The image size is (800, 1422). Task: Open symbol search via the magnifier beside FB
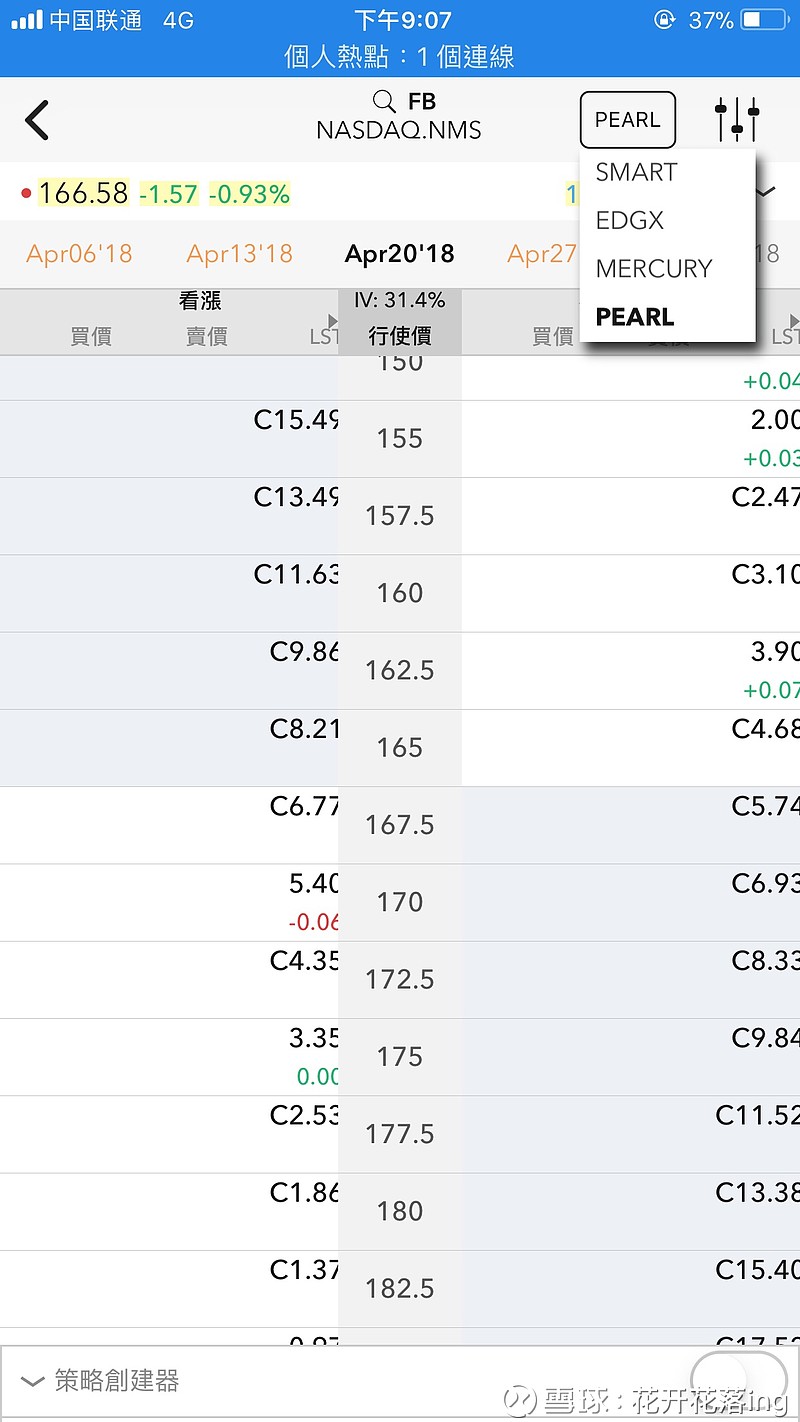pos(384,101)
